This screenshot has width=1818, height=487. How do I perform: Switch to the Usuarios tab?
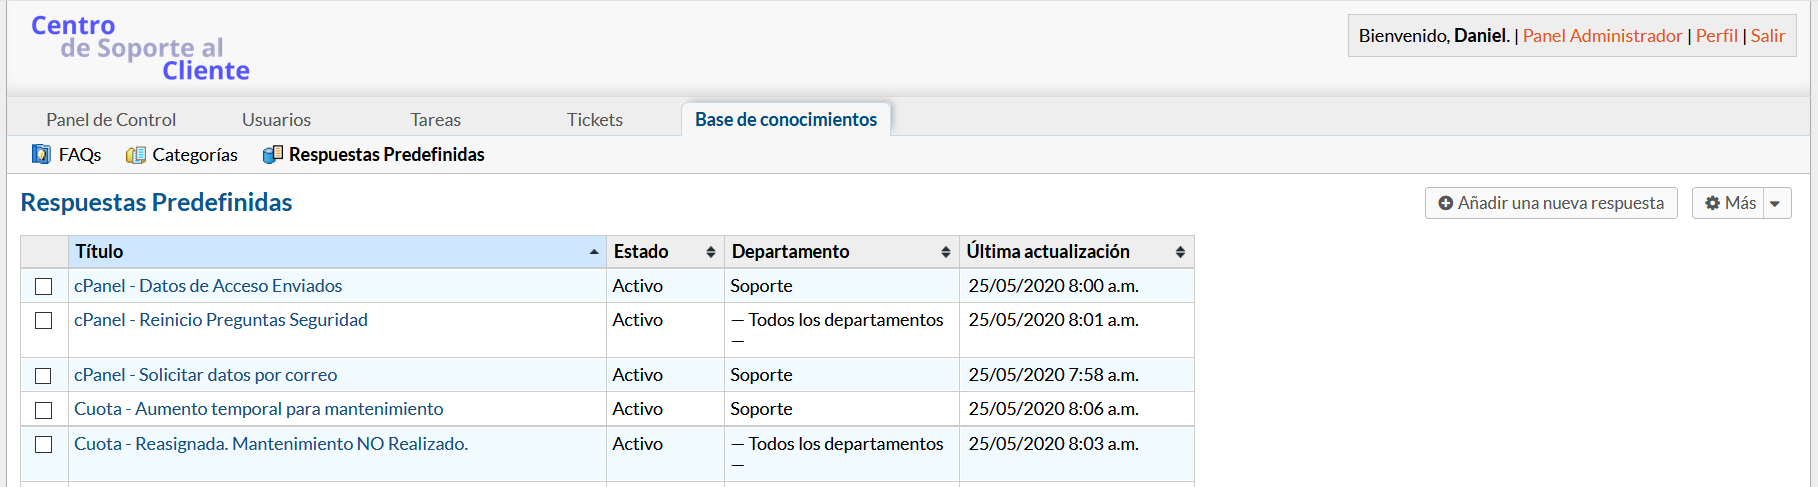[276, 120]
